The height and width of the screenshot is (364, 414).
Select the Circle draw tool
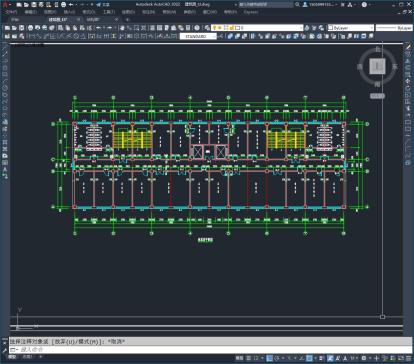click(5, 88)
